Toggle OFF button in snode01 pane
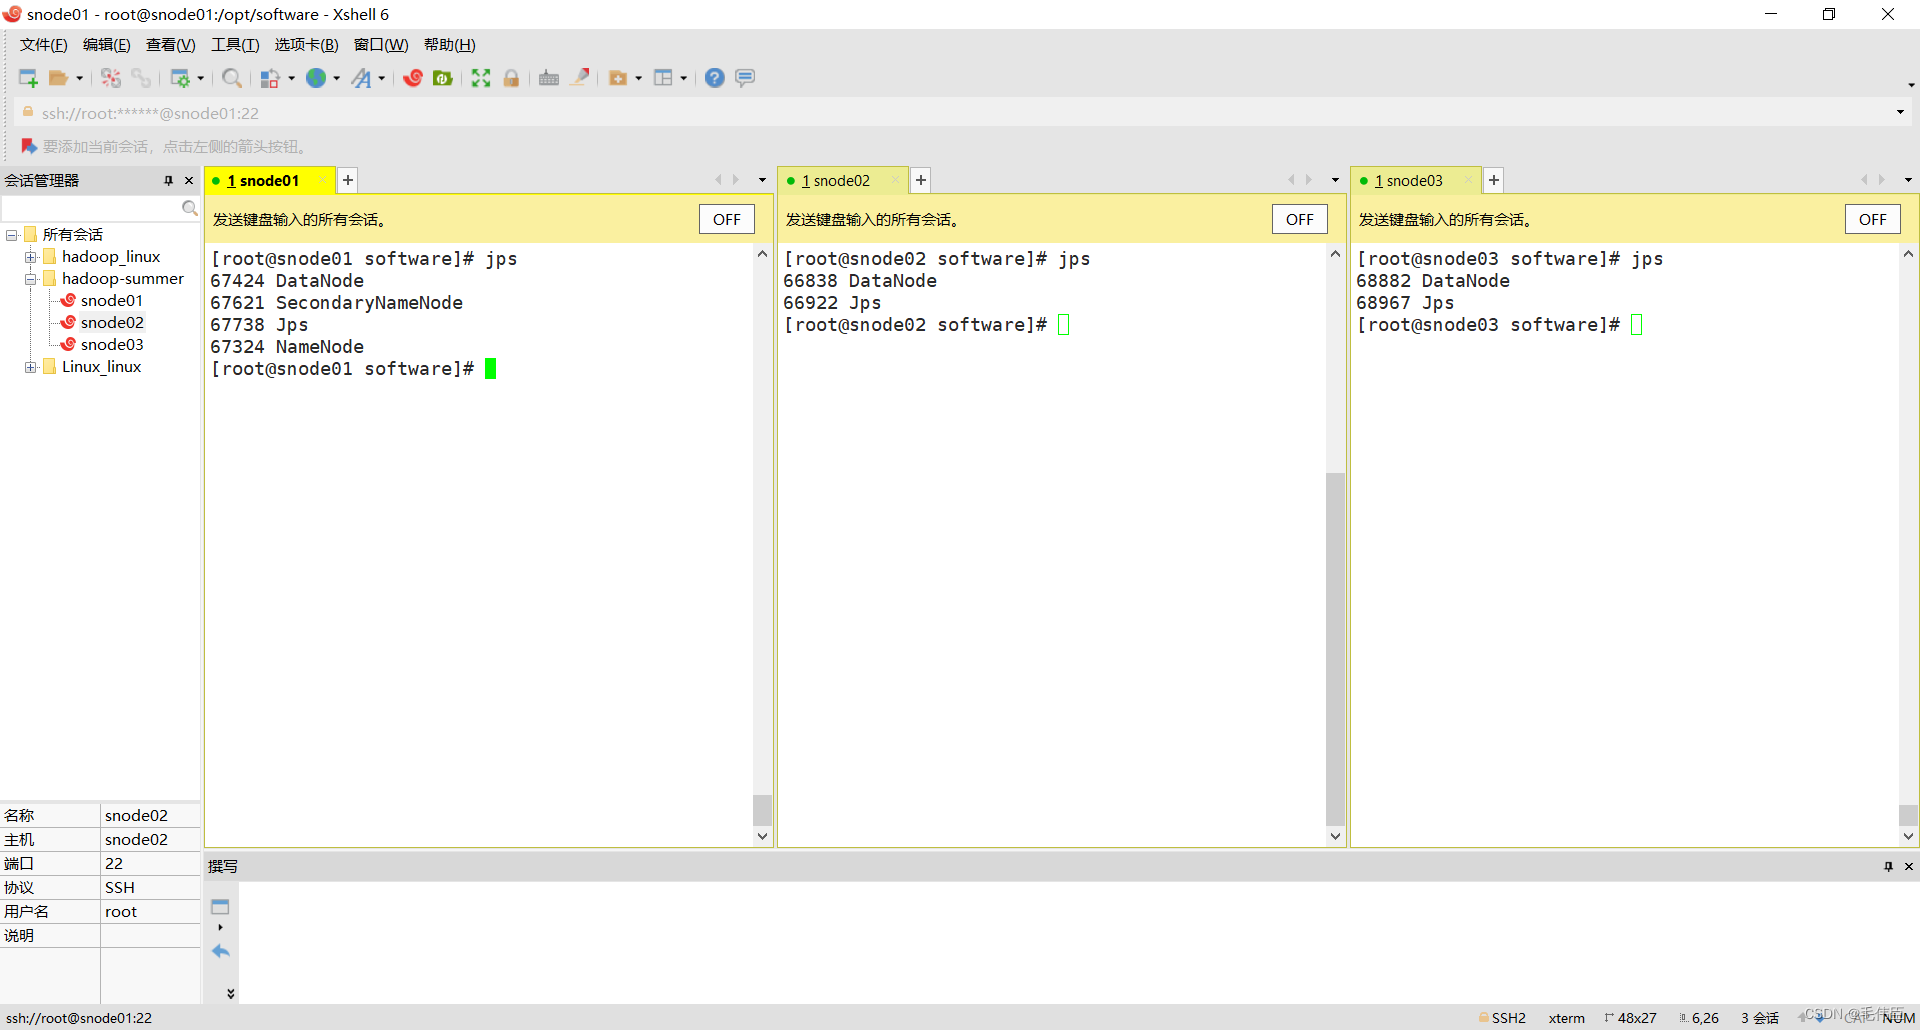 pyautogui.click(x=727, y=219)
